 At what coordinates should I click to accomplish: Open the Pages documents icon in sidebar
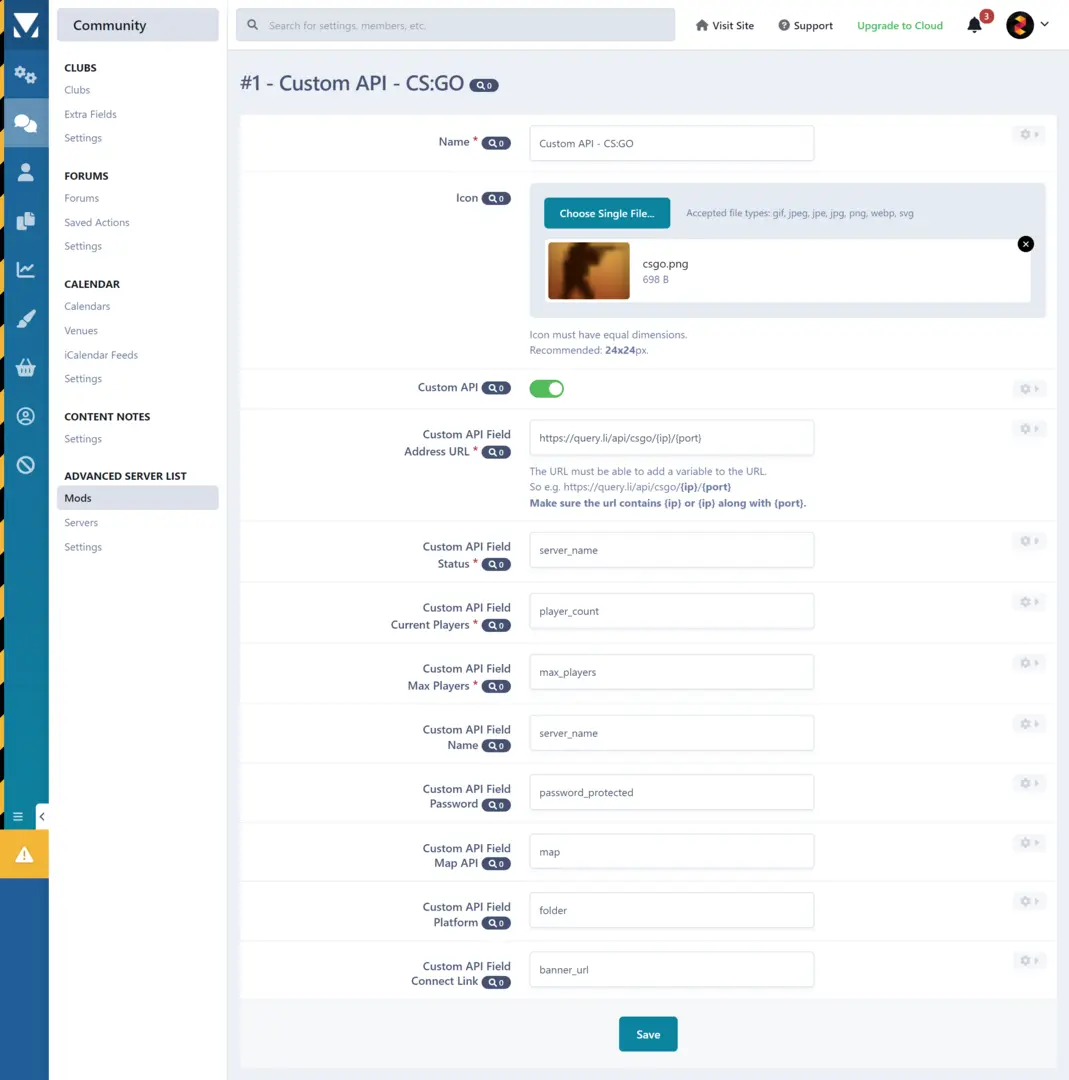25,221
